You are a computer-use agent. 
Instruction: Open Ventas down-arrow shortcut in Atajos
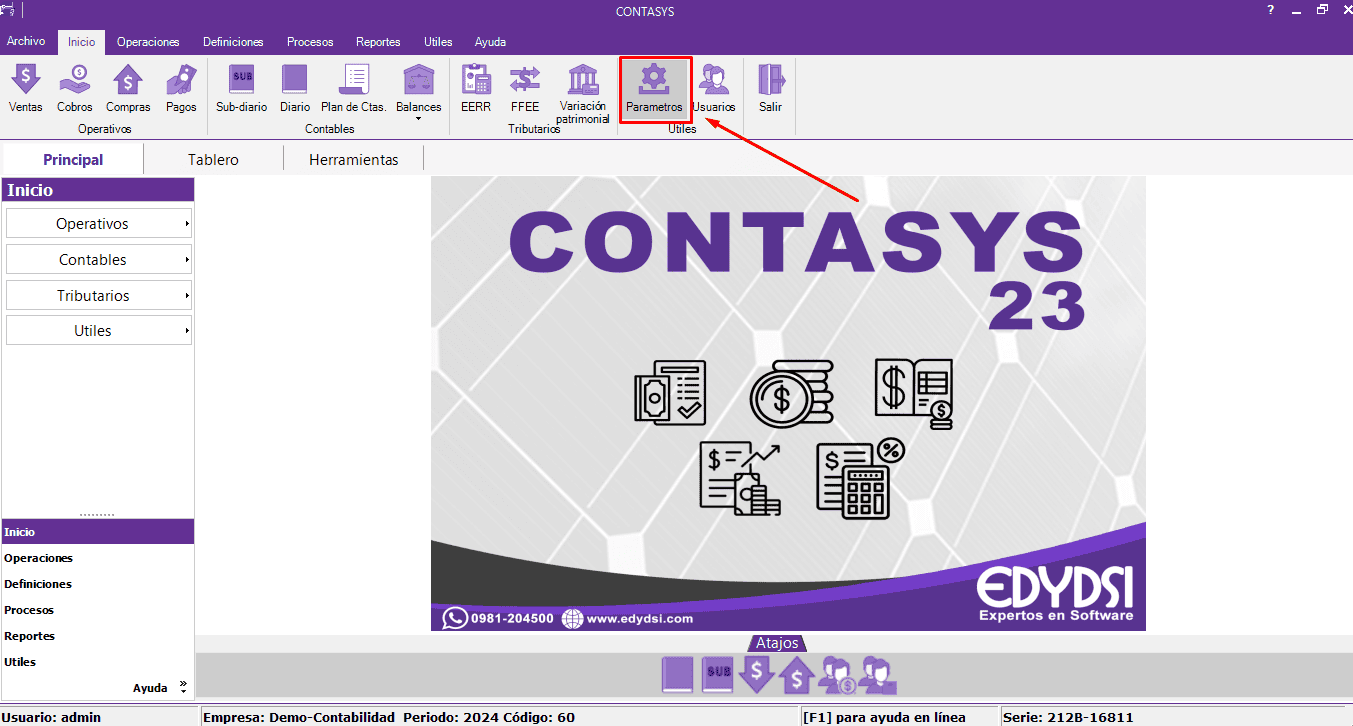(x=756, y=675)
